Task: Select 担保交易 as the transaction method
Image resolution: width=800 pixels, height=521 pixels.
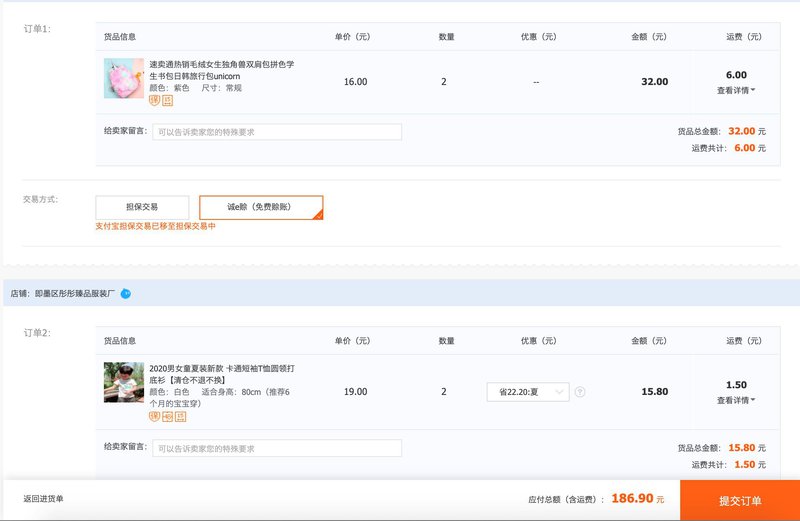Action: coord(142,207)
